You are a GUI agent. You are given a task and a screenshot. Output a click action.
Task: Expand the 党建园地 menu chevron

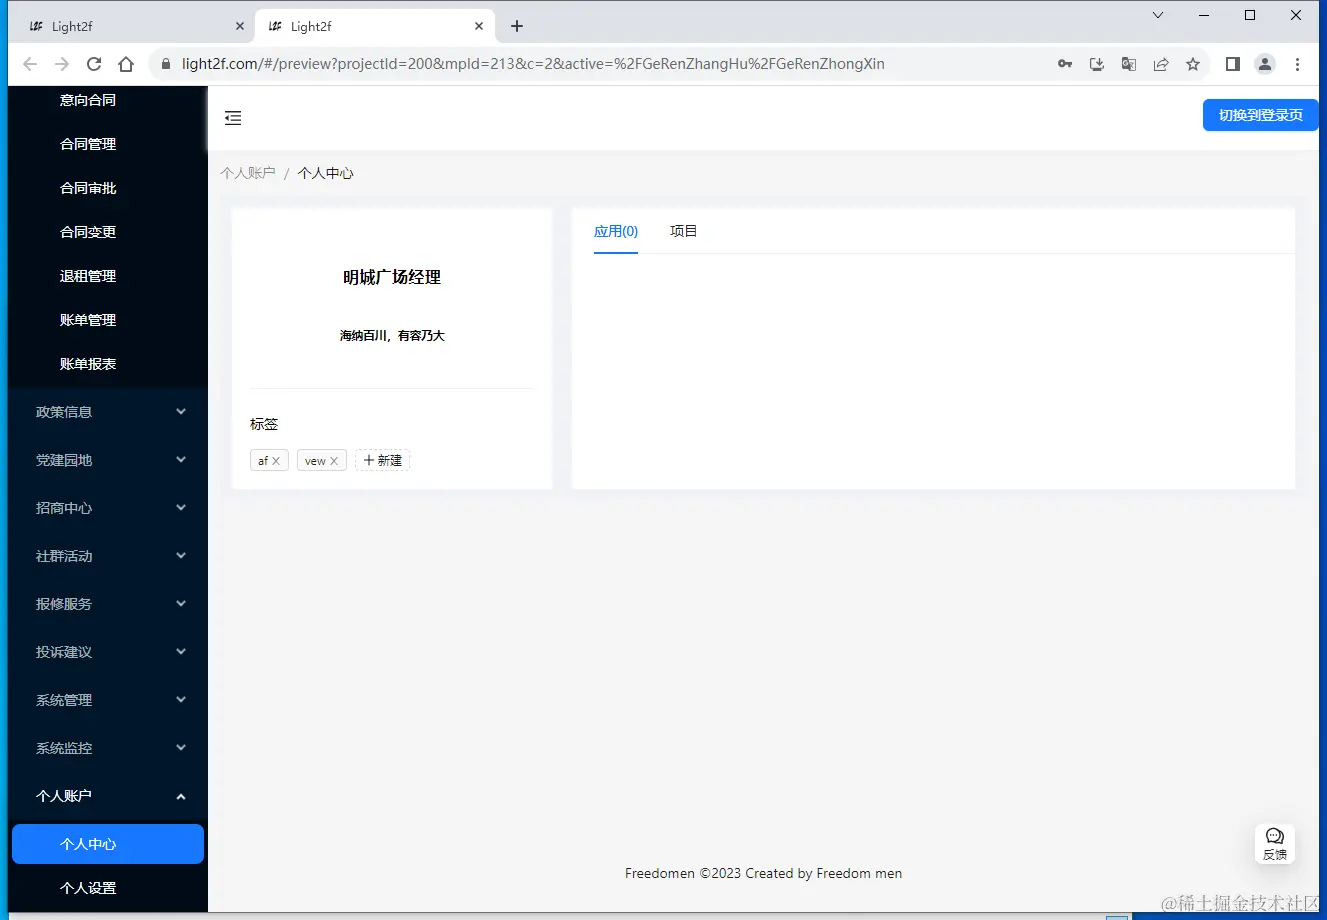[181, 459]
